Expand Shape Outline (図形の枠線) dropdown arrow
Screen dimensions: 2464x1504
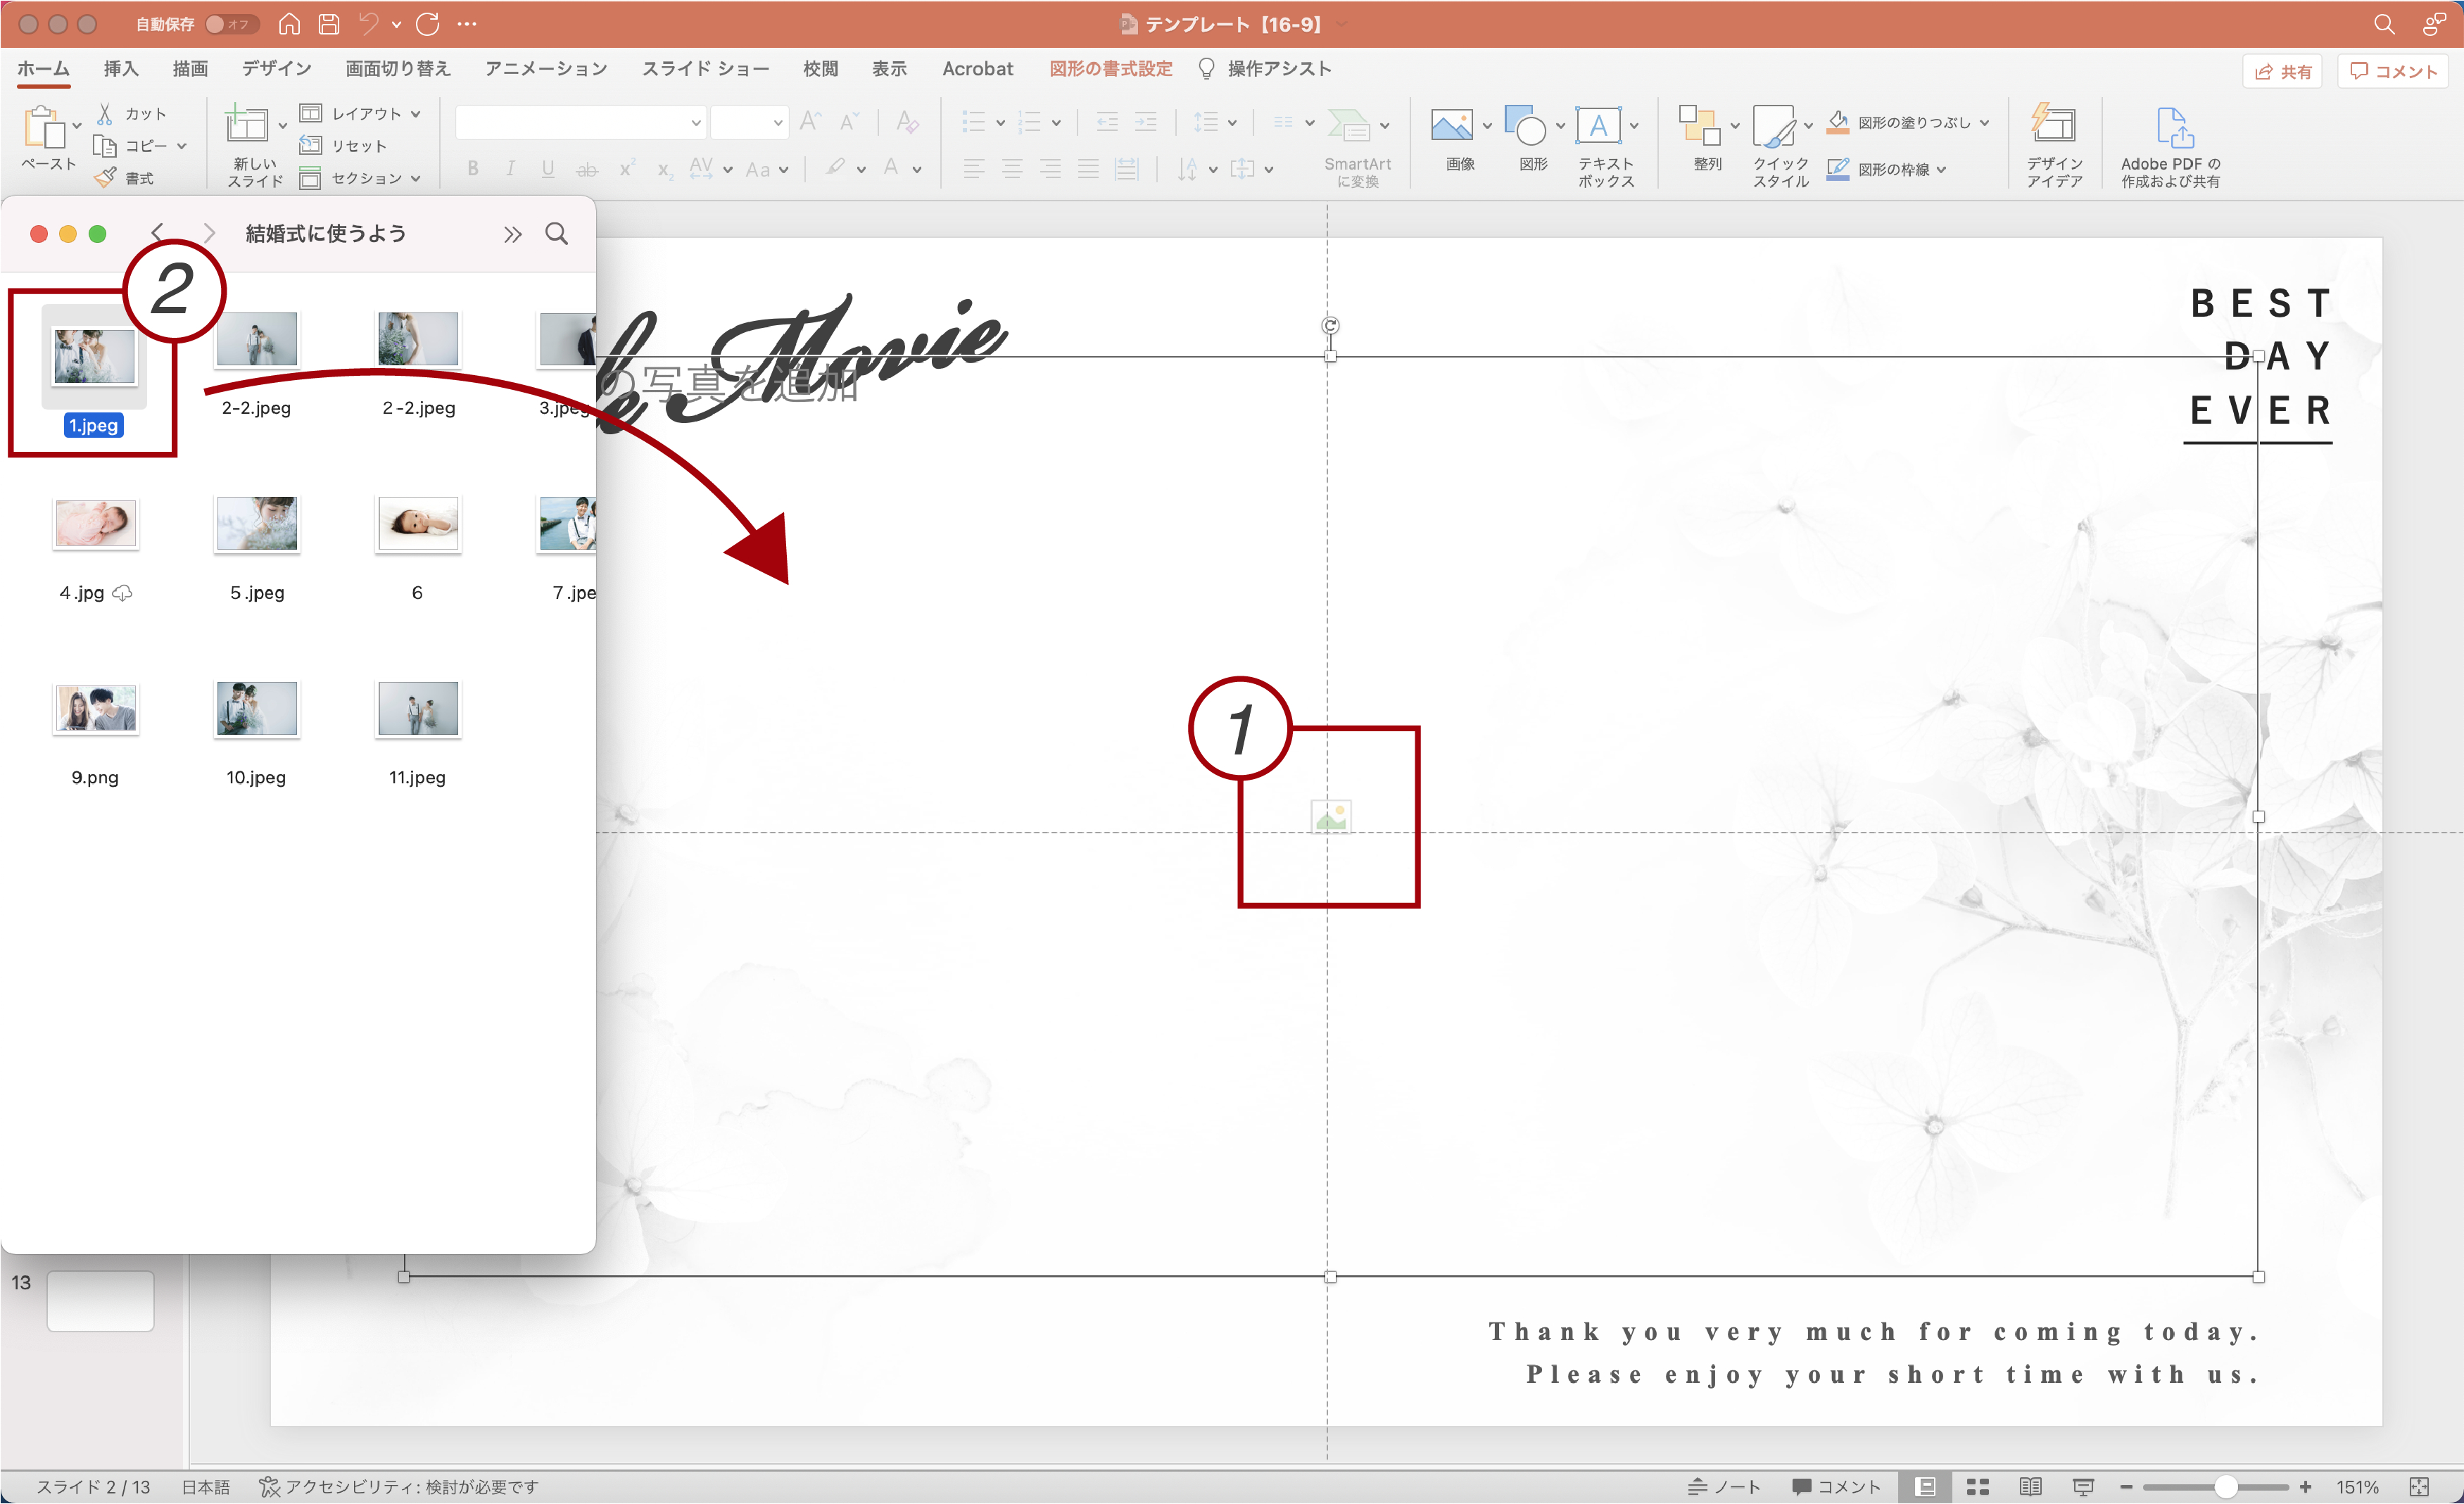[1941, 170]
